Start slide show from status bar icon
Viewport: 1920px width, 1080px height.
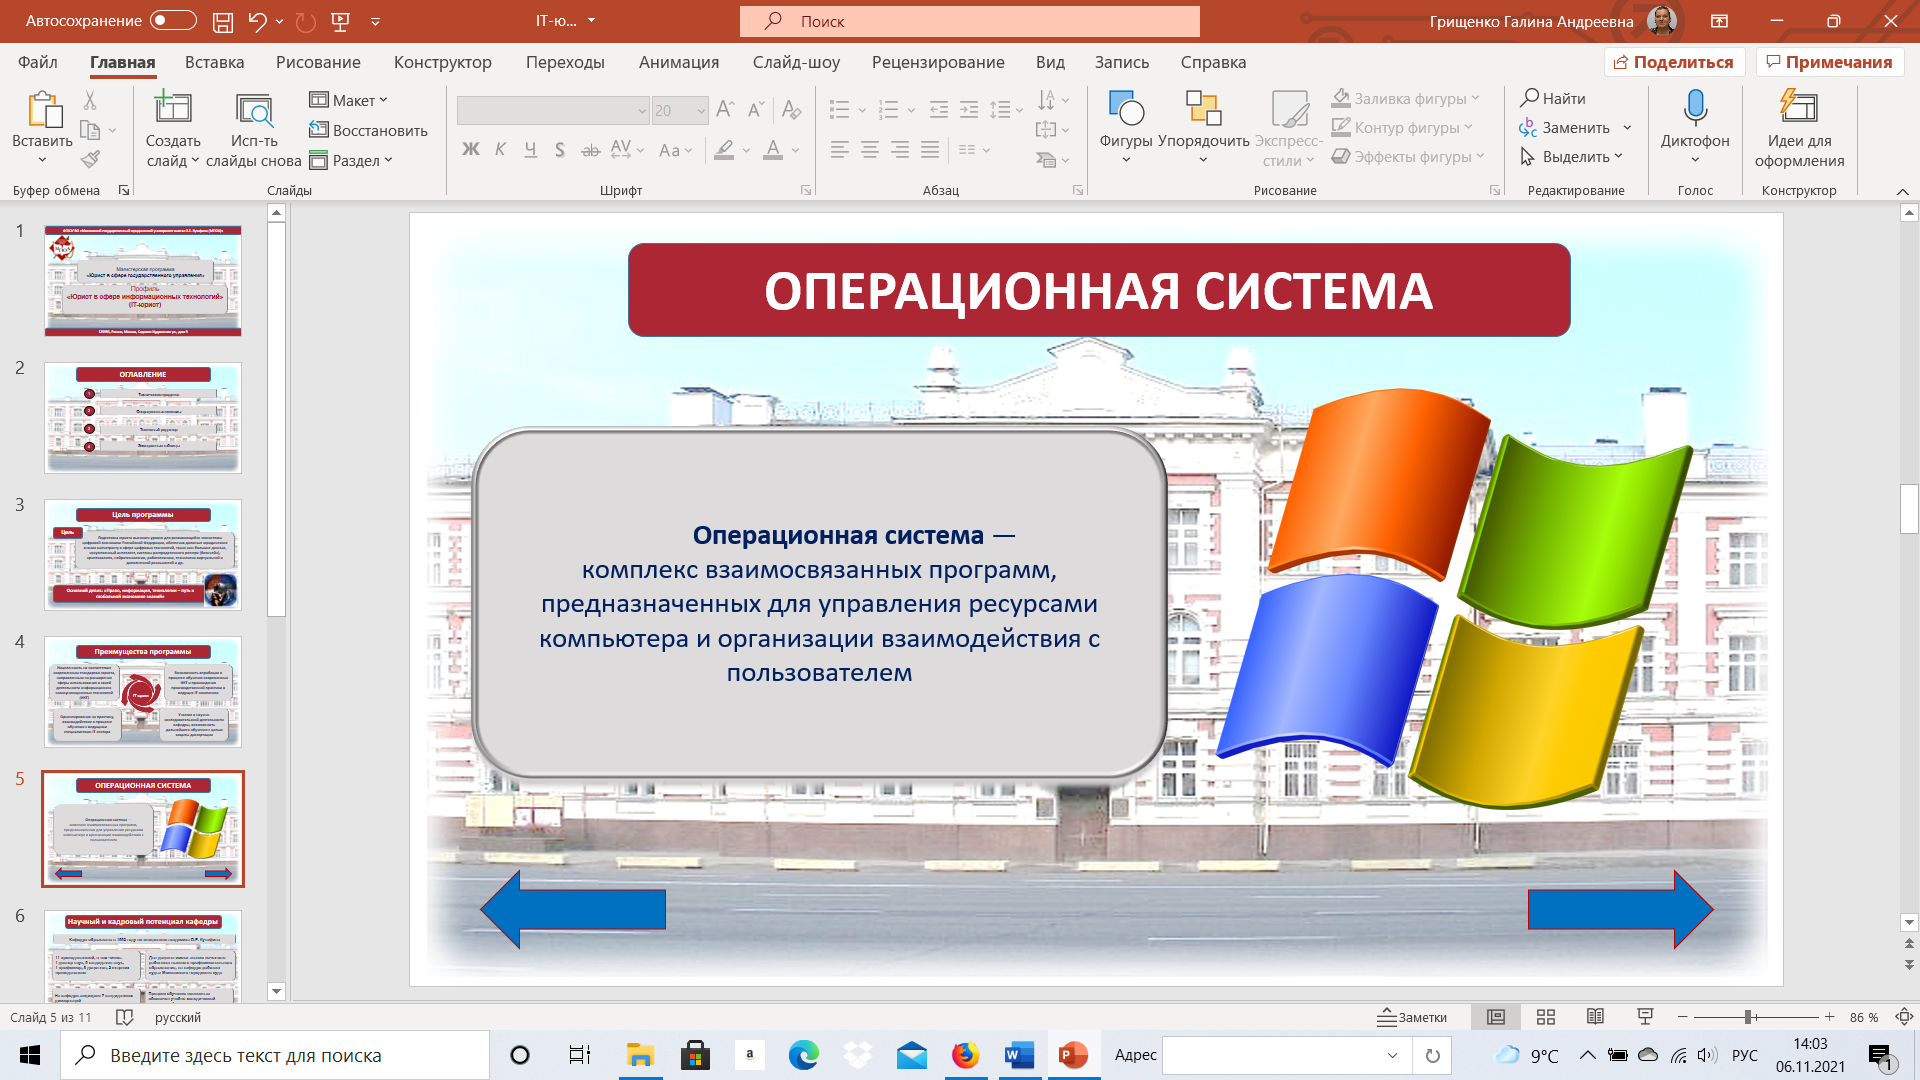pos(1645,1017)
